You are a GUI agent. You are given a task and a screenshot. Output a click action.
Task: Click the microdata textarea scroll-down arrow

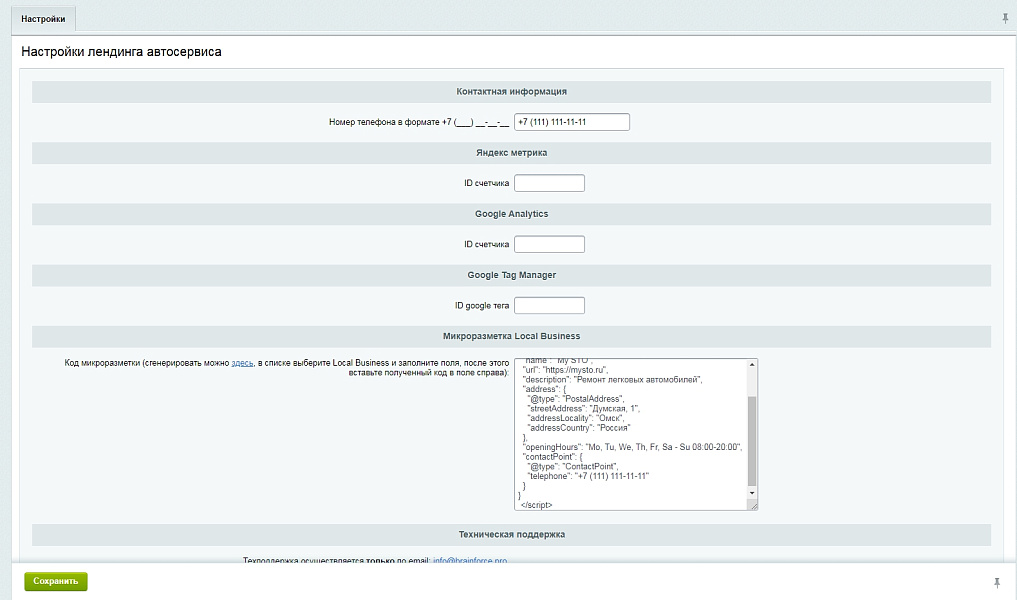click(752, 493)
